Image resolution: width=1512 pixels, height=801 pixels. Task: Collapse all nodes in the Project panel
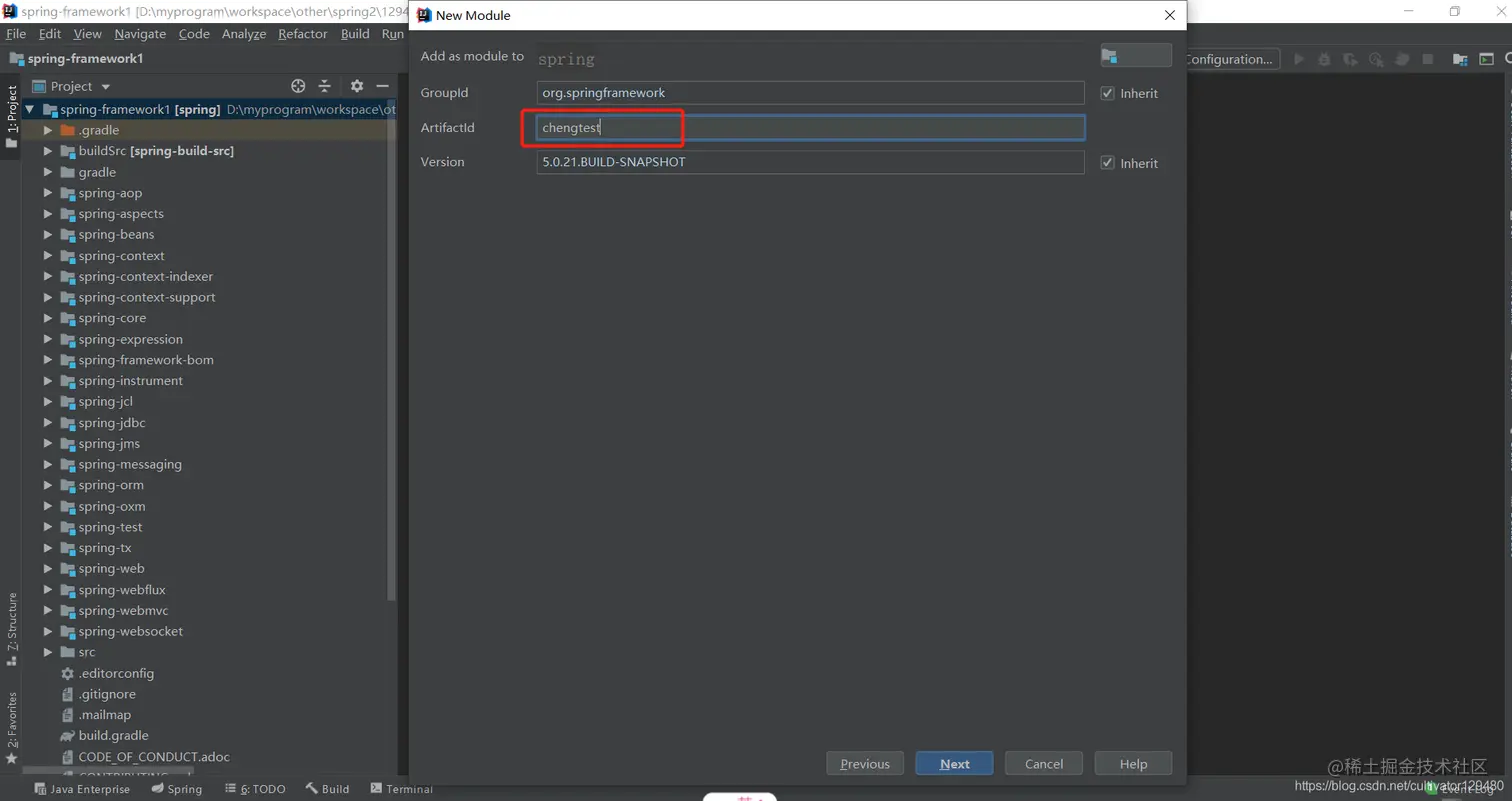pyautogui.click(x=325, y=86)
